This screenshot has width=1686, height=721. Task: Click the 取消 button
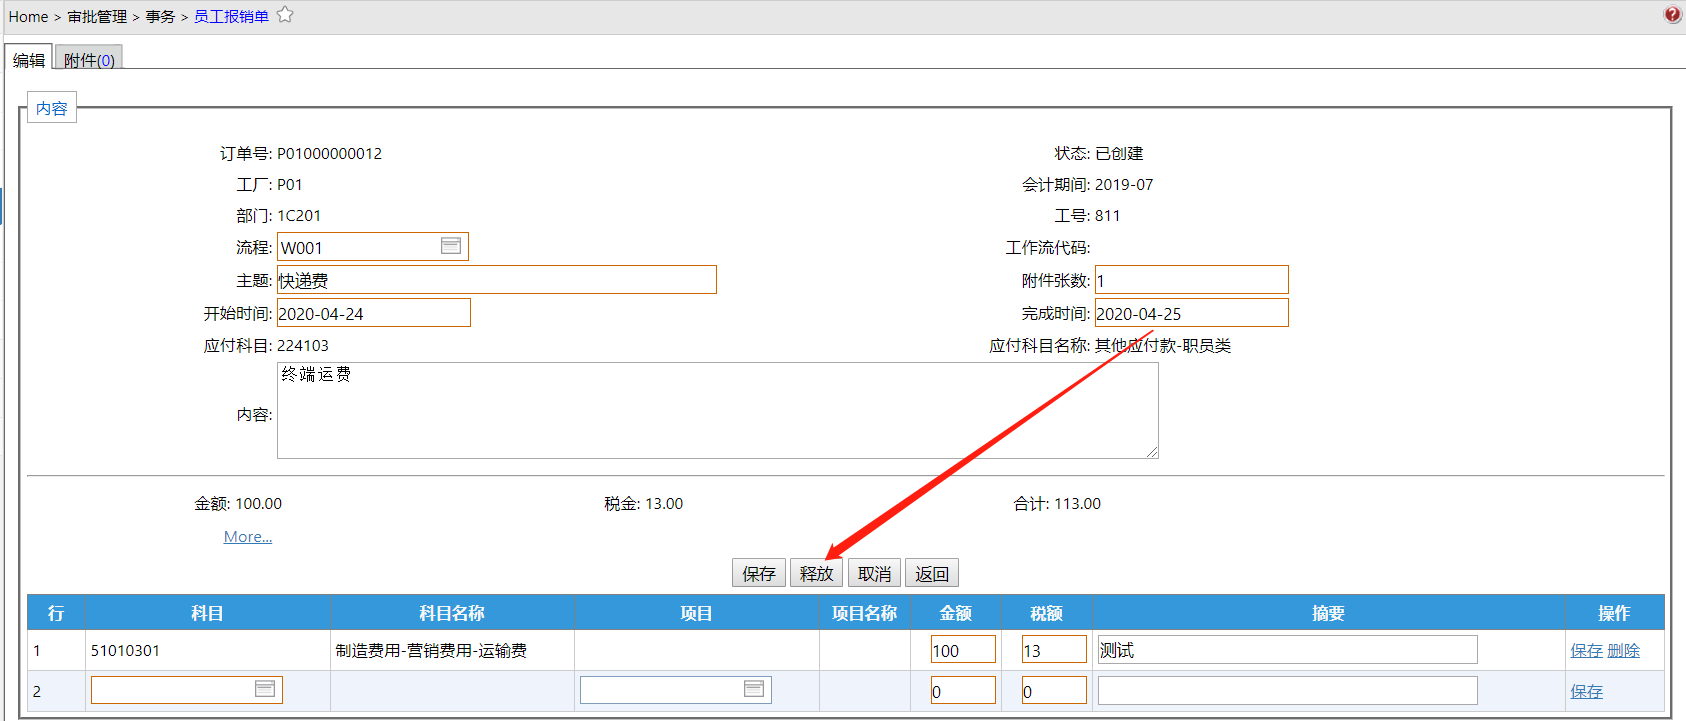874,573
